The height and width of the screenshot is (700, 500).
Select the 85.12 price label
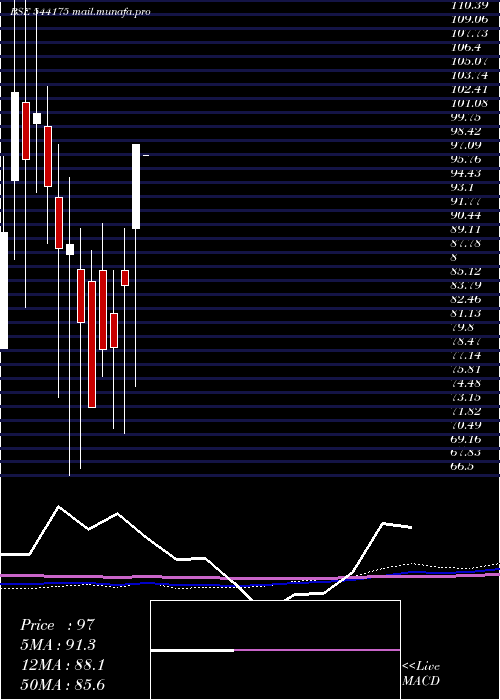click(x=466, y=271)
